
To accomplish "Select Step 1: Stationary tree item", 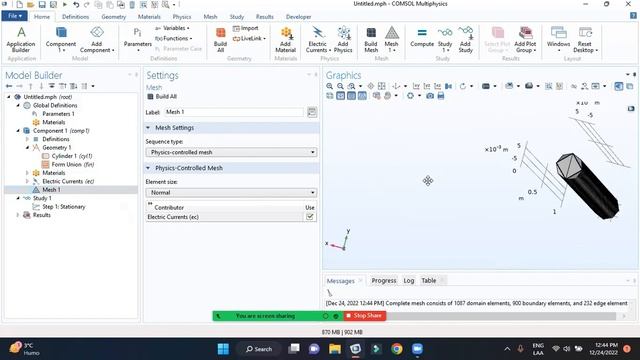I will [x=64, y=207].
